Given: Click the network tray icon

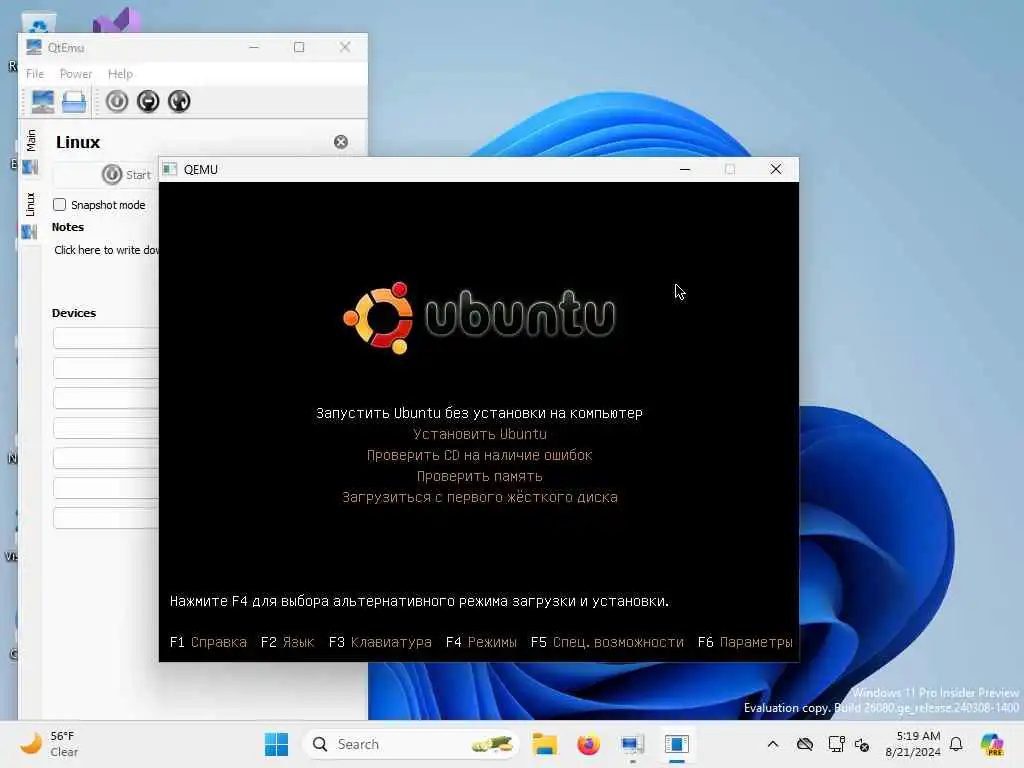Looking at the screenshot, I should [836, 744].
